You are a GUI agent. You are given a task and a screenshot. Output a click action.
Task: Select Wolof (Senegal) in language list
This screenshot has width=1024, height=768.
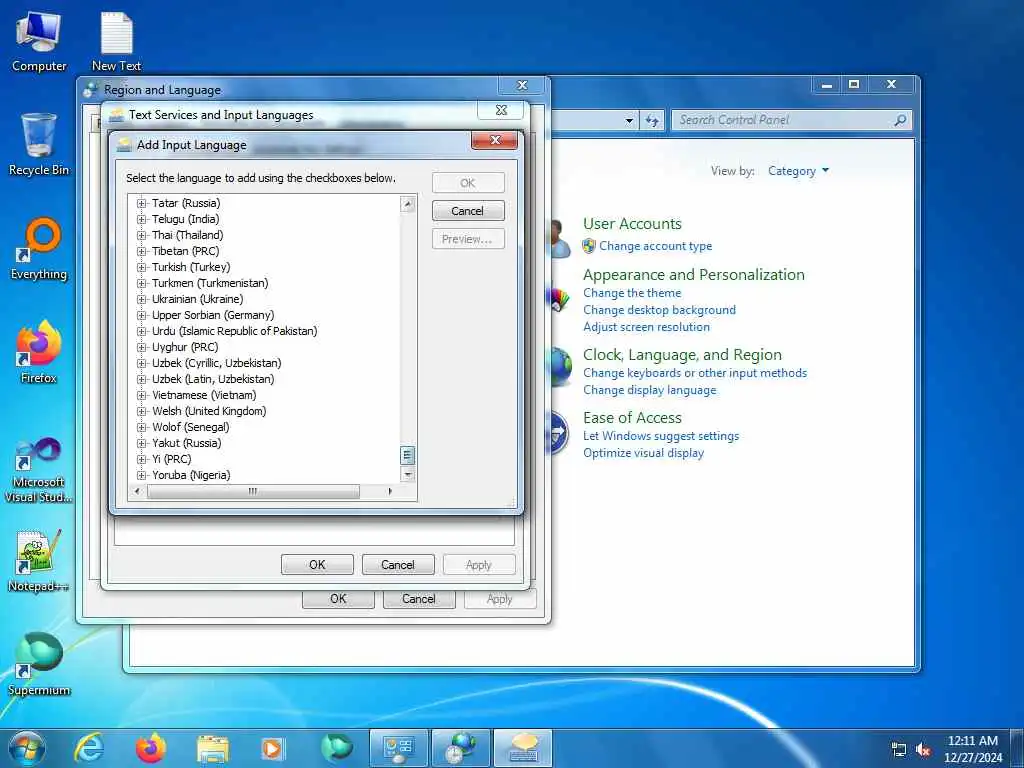pyautogui.click(x=190, y=427)
